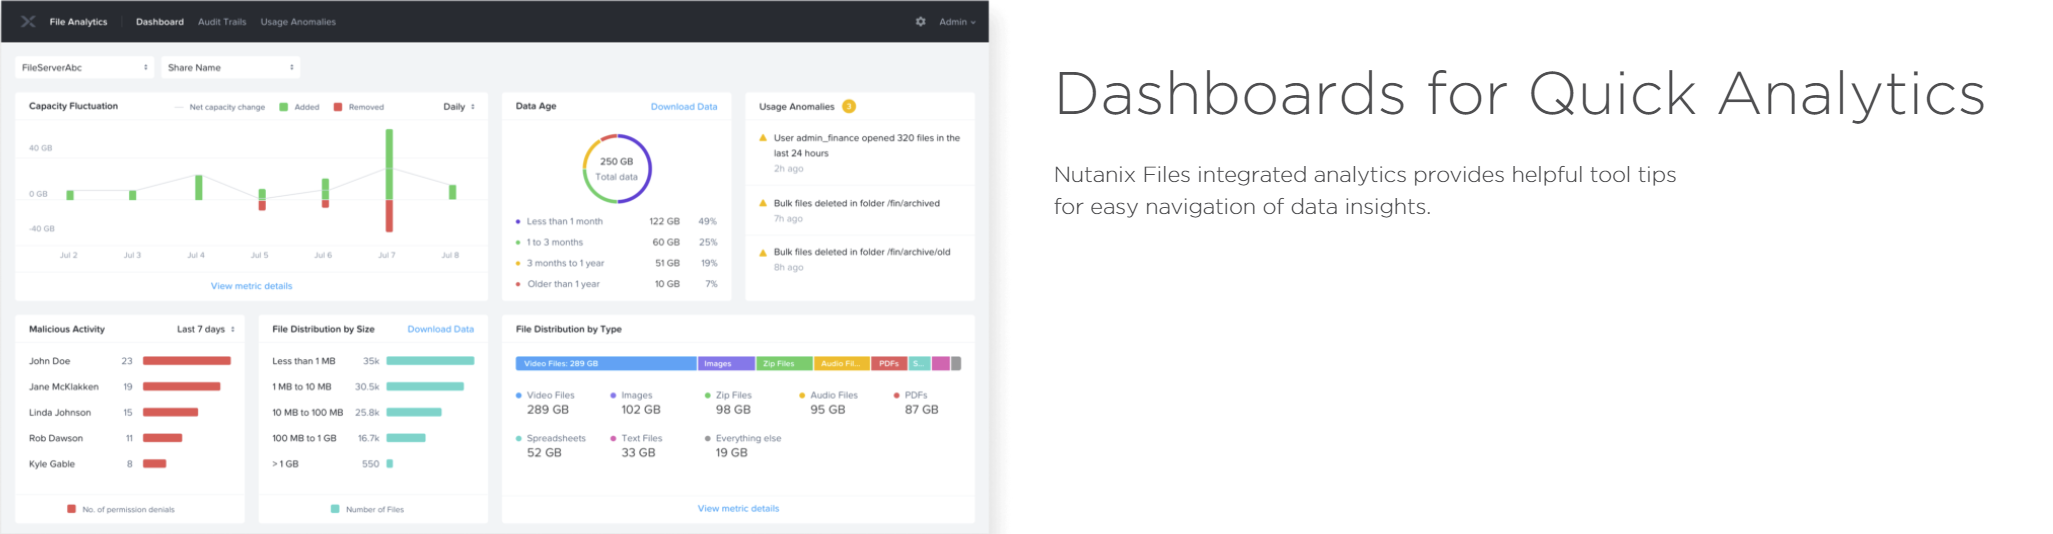The width and height of the screenshot is (2053, 534).
Task: Click the Images 102 GB entry
Action: (x=636, y=403)
